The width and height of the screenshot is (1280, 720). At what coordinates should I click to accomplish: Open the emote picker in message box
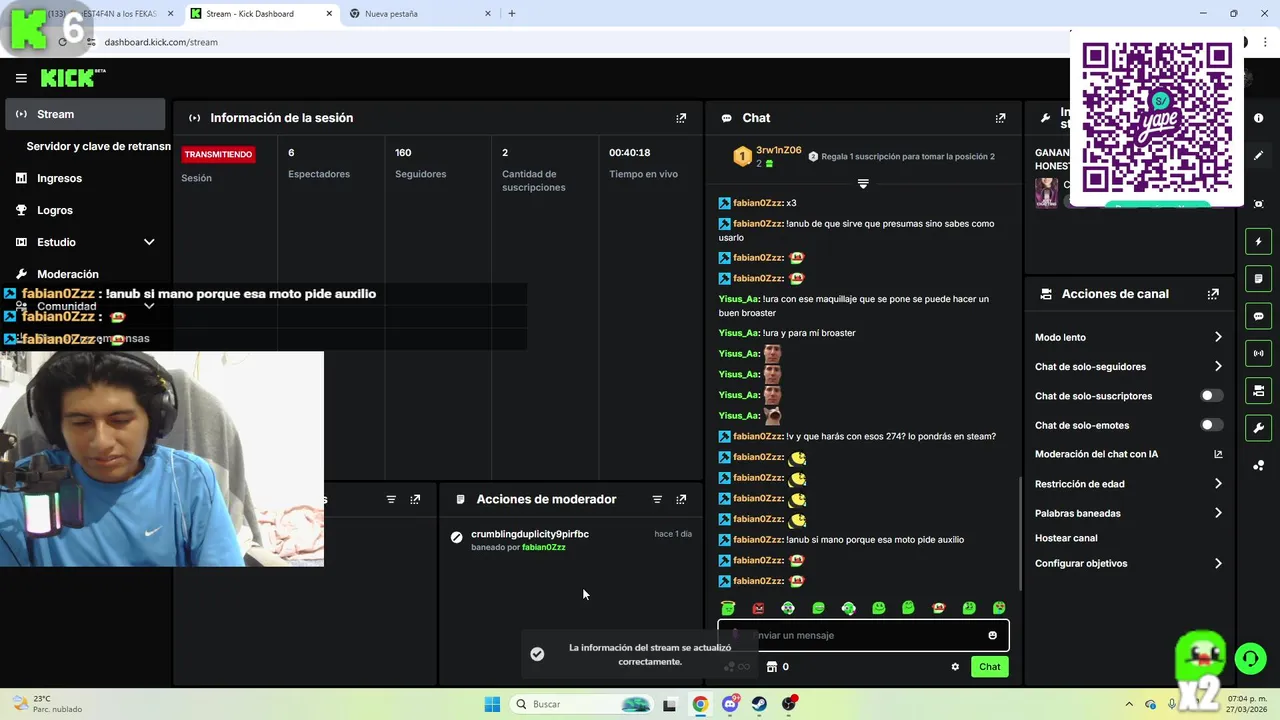point(992,635)
